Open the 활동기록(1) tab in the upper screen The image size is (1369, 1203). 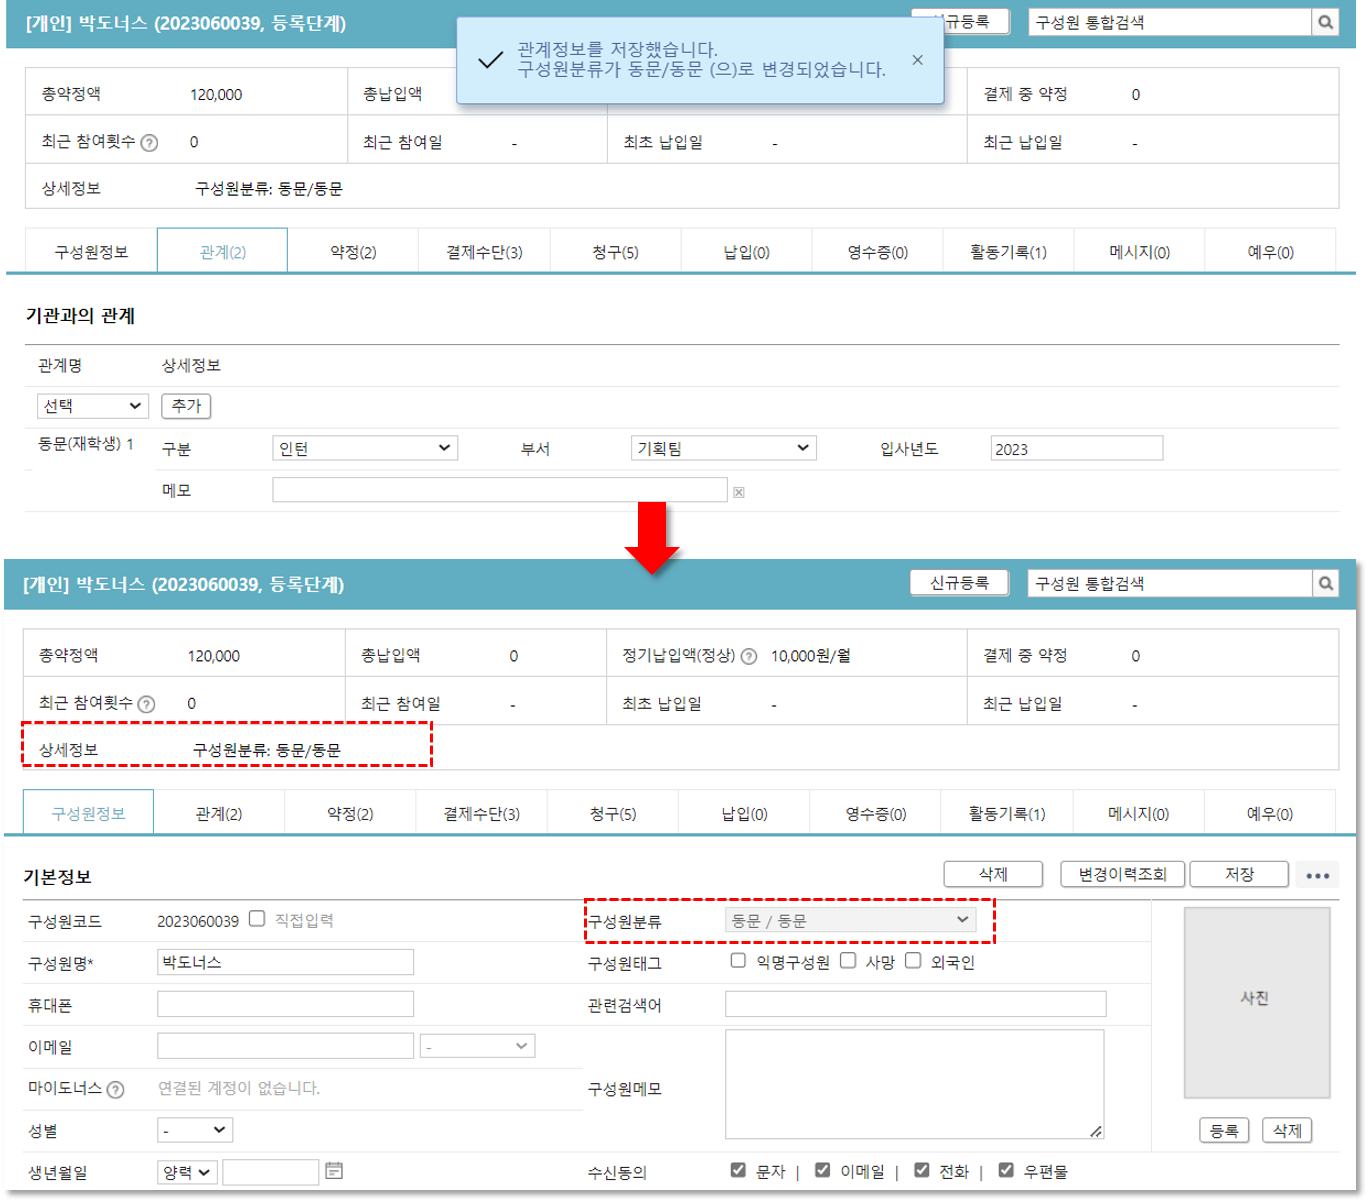coord(1008,252)
